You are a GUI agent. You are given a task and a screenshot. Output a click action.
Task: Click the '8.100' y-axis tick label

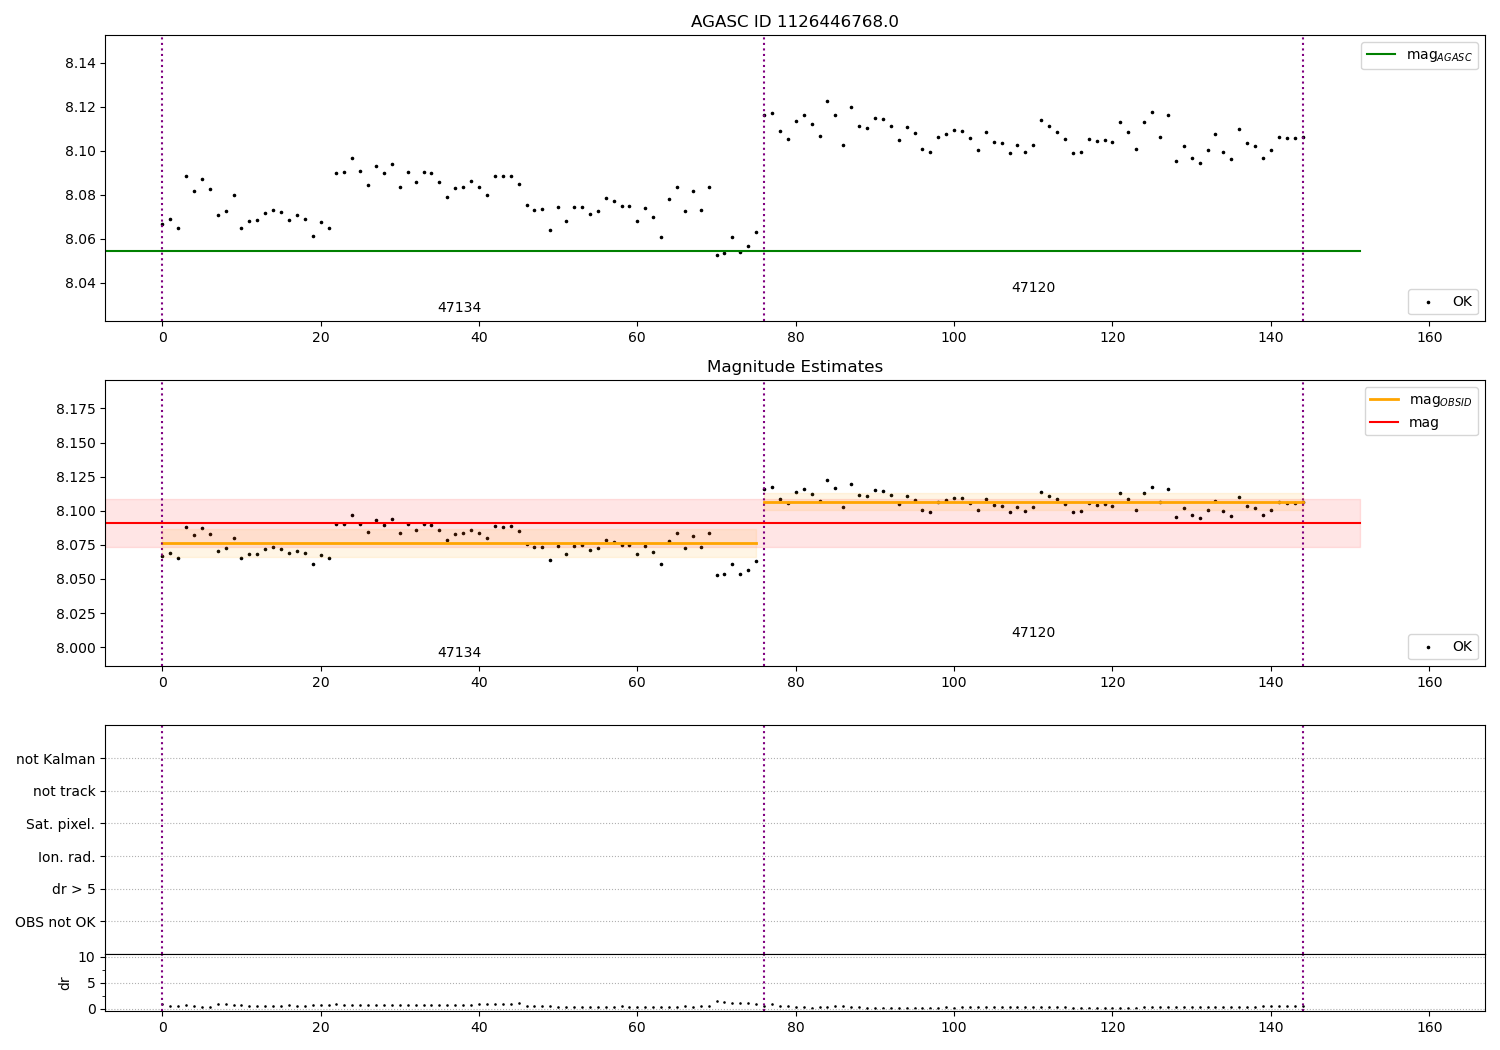(x=77, y=511)
